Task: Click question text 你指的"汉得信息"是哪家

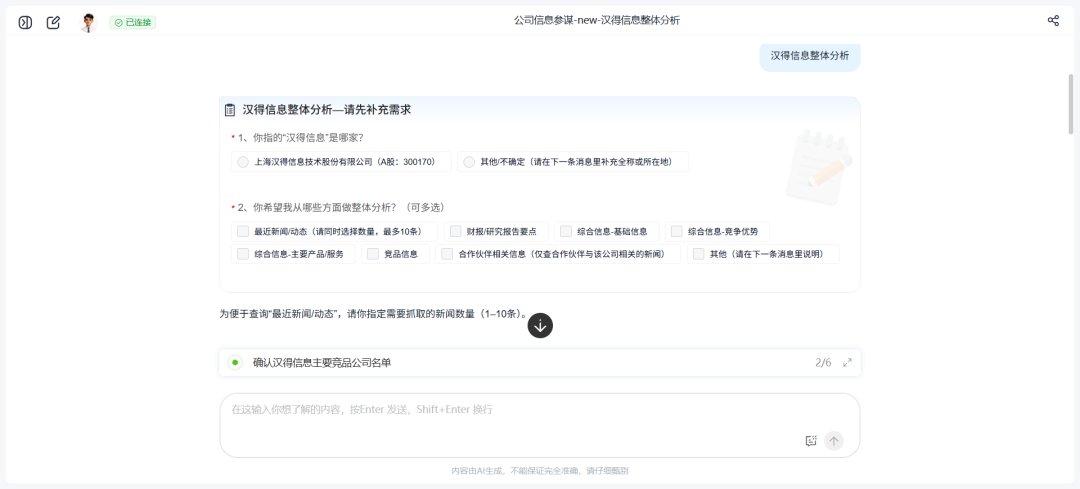Action: (x=308, y=138)
